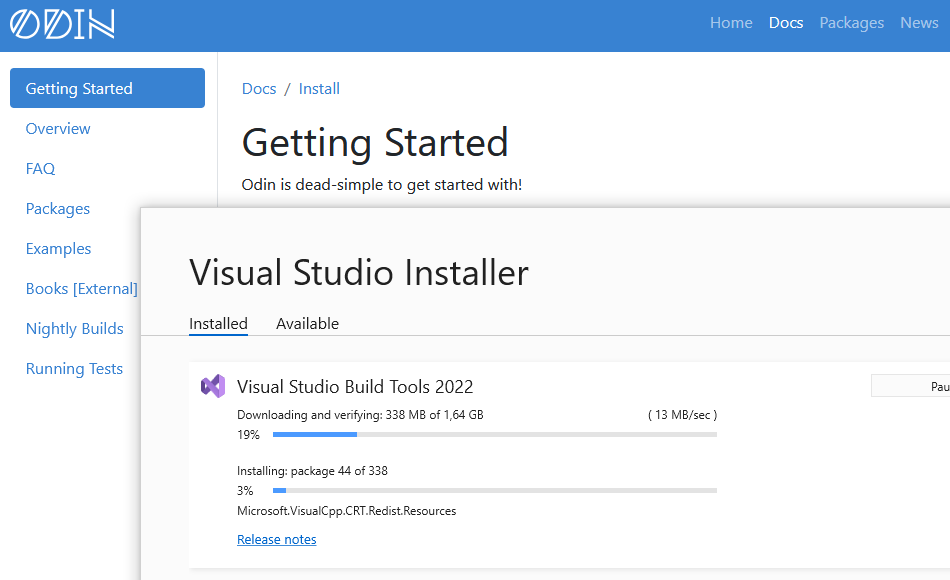
Task: Open the Home page in top navigation
Action: point(731,23)
